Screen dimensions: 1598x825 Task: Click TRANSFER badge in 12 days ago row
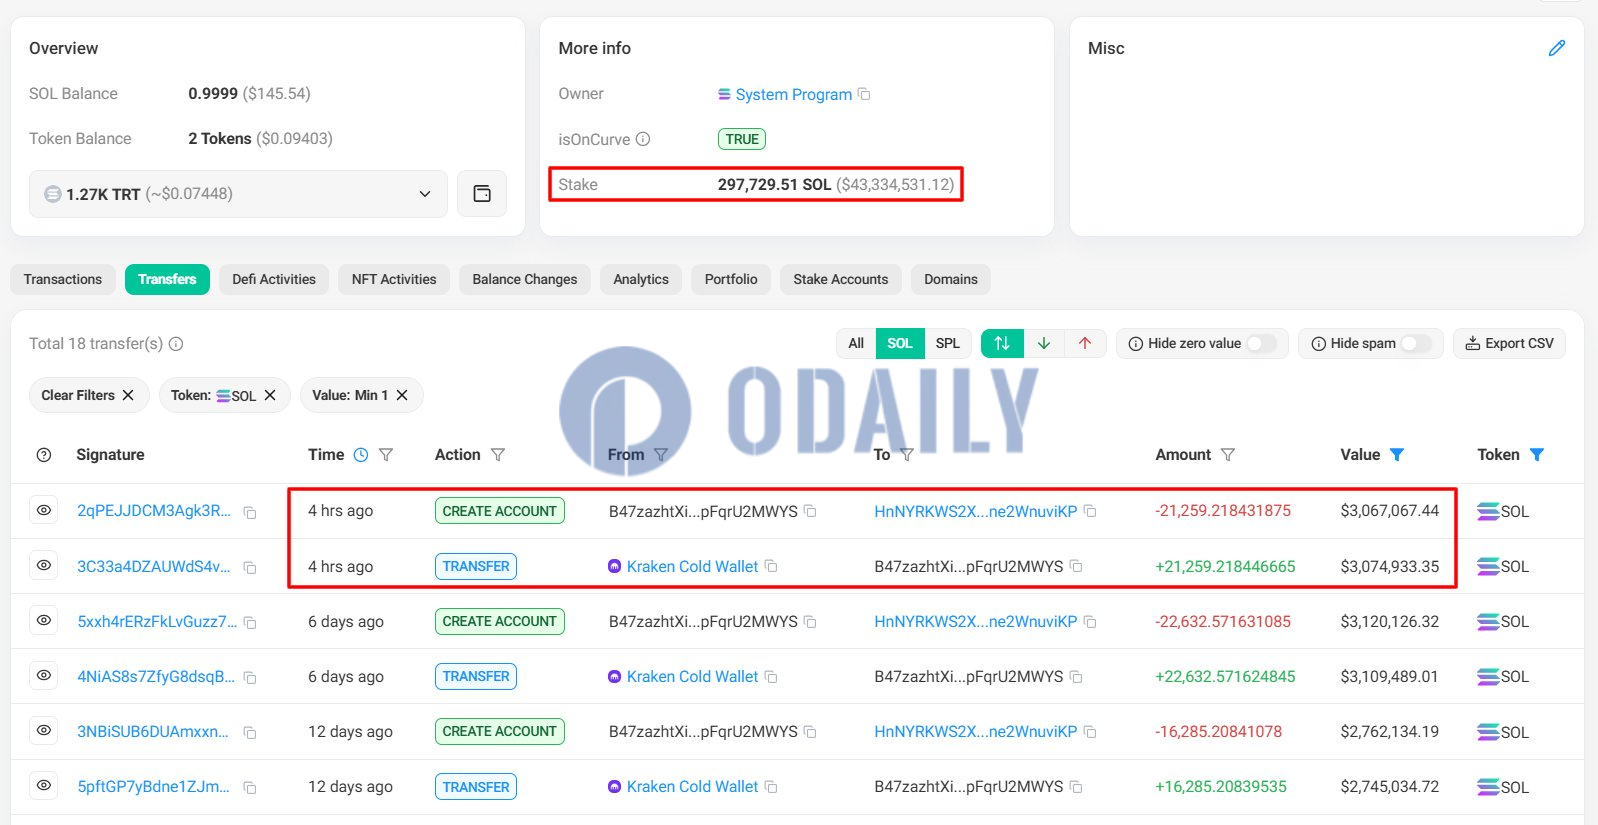[476, 787]
